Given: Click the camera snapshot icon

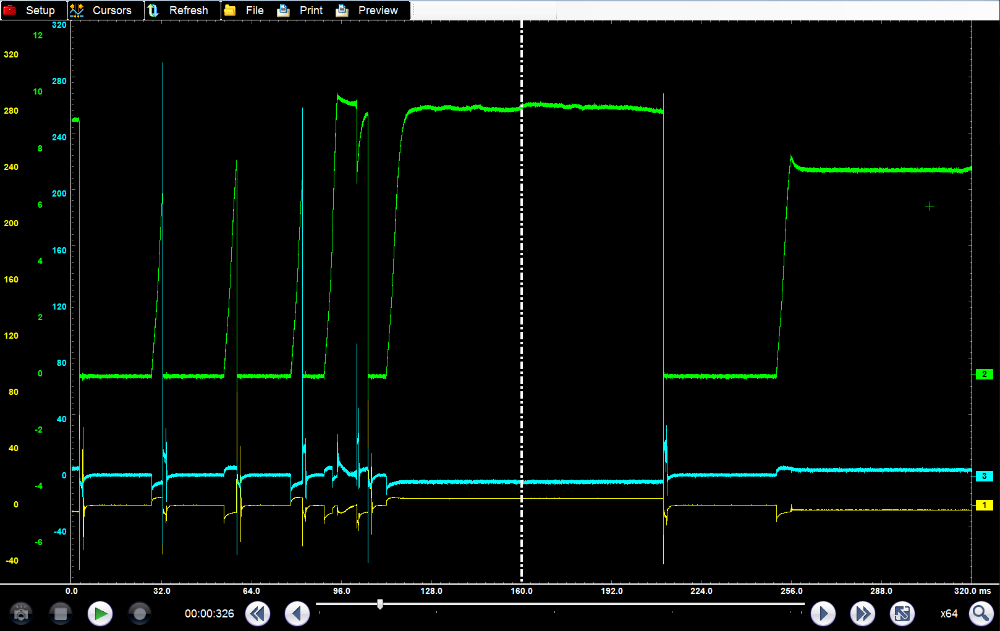Looking at the screenshot, I should point(21,613).
